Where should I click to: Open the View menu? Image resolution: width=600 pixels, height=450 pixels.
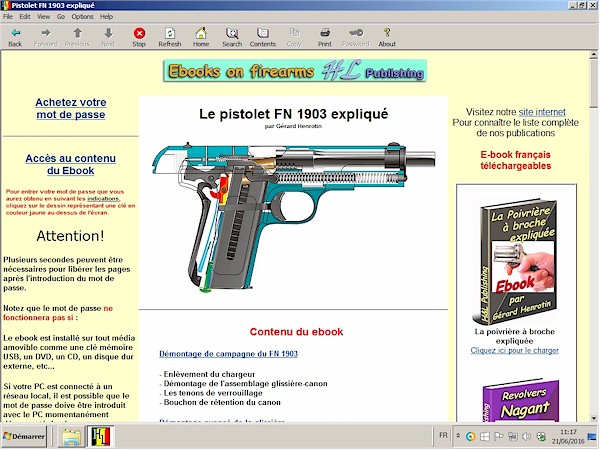(44, 16)
